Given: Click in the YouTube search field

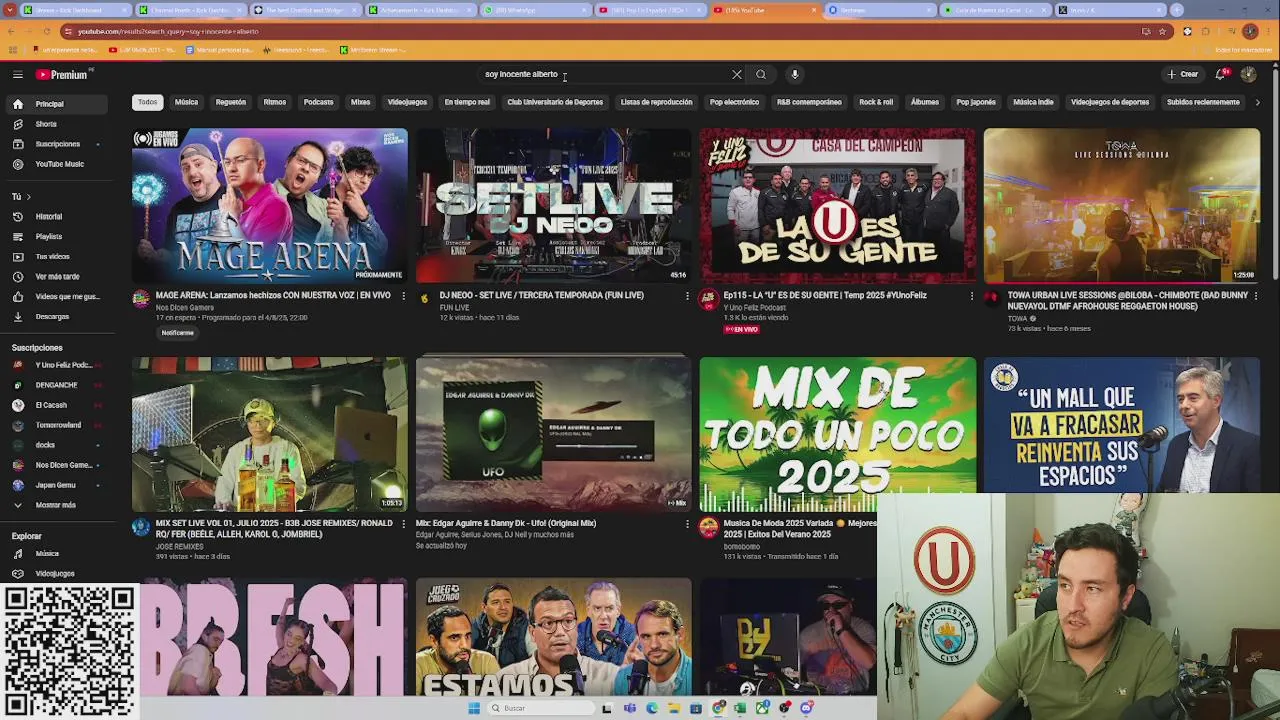Looking at the screenshot, I should coord(605,74).
